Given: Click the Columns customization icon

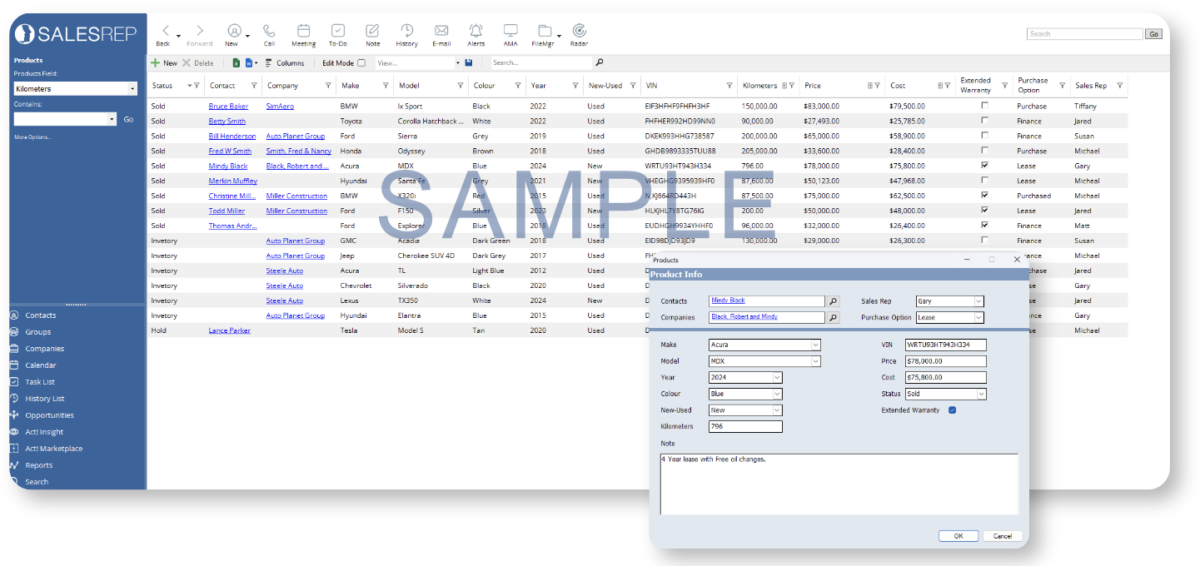Looking at the screenshot, I should point(269,62).
